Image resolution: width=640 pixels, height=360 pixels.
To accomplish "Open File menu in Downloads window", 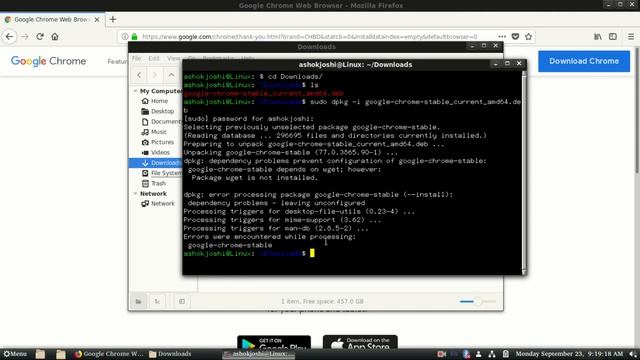I will click(x=136, y=58).
